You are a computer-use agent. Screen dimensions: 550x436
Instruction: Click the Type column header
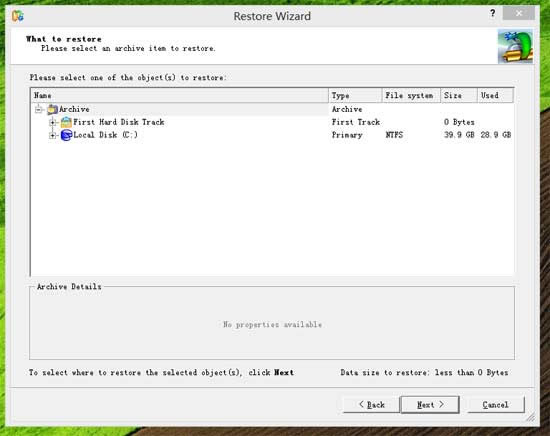(355, 95)
